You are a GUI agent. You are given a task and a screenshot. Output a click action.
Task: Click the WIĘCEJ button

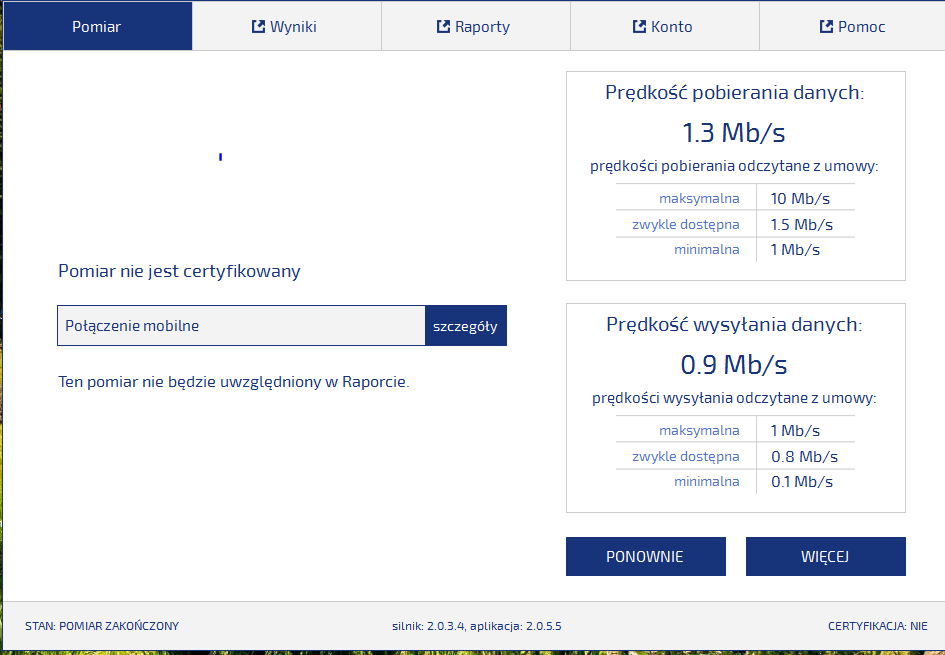[x=825, y=557]
